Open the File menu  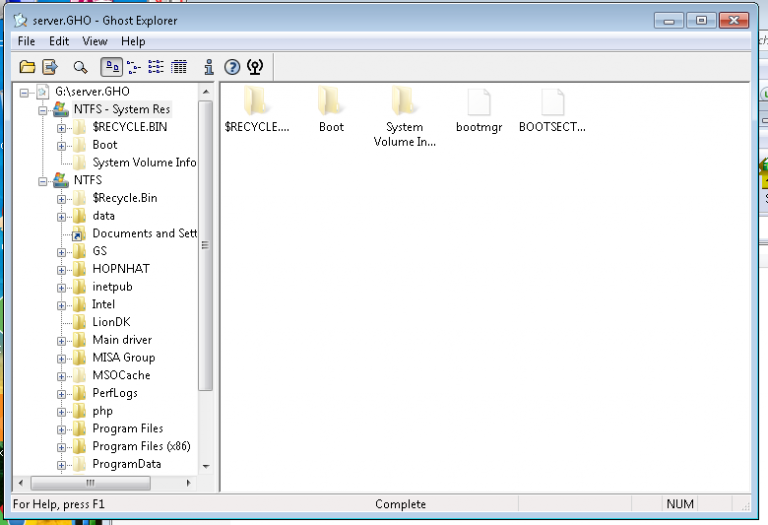[x=26, y=41]
